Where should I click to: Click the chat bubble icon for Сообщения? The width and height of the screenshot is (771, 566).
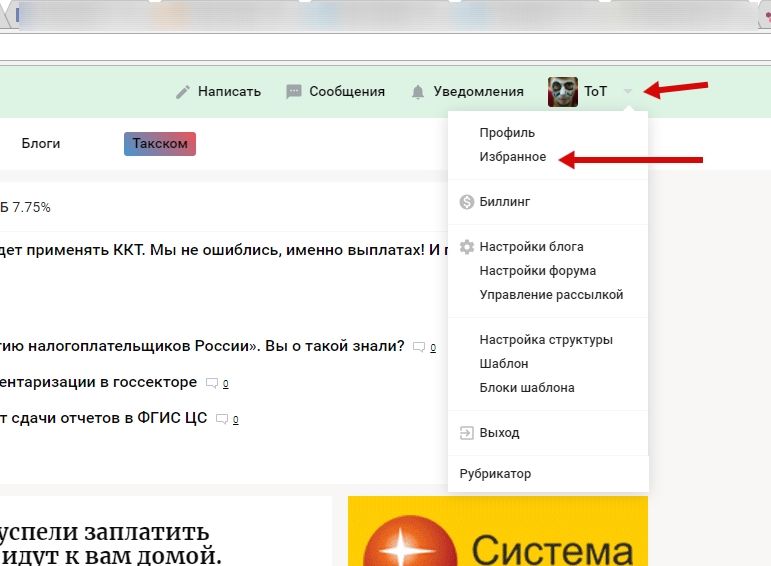[x=294, y=92]
